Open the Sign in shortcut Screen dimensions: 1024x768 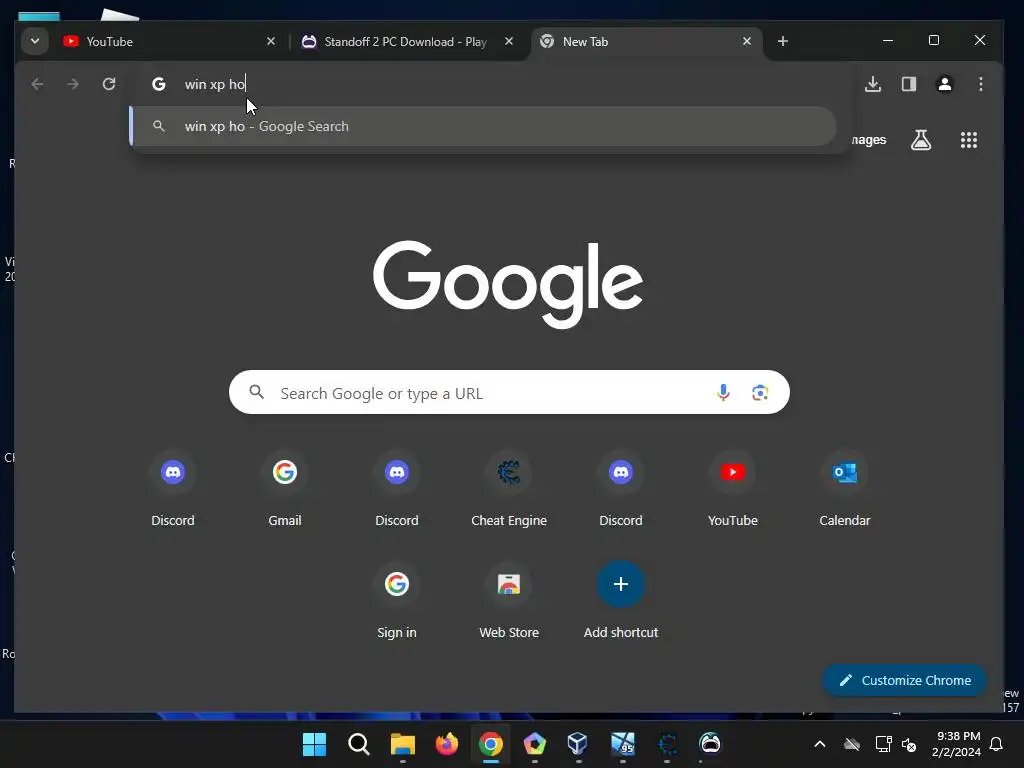(396, 601)
